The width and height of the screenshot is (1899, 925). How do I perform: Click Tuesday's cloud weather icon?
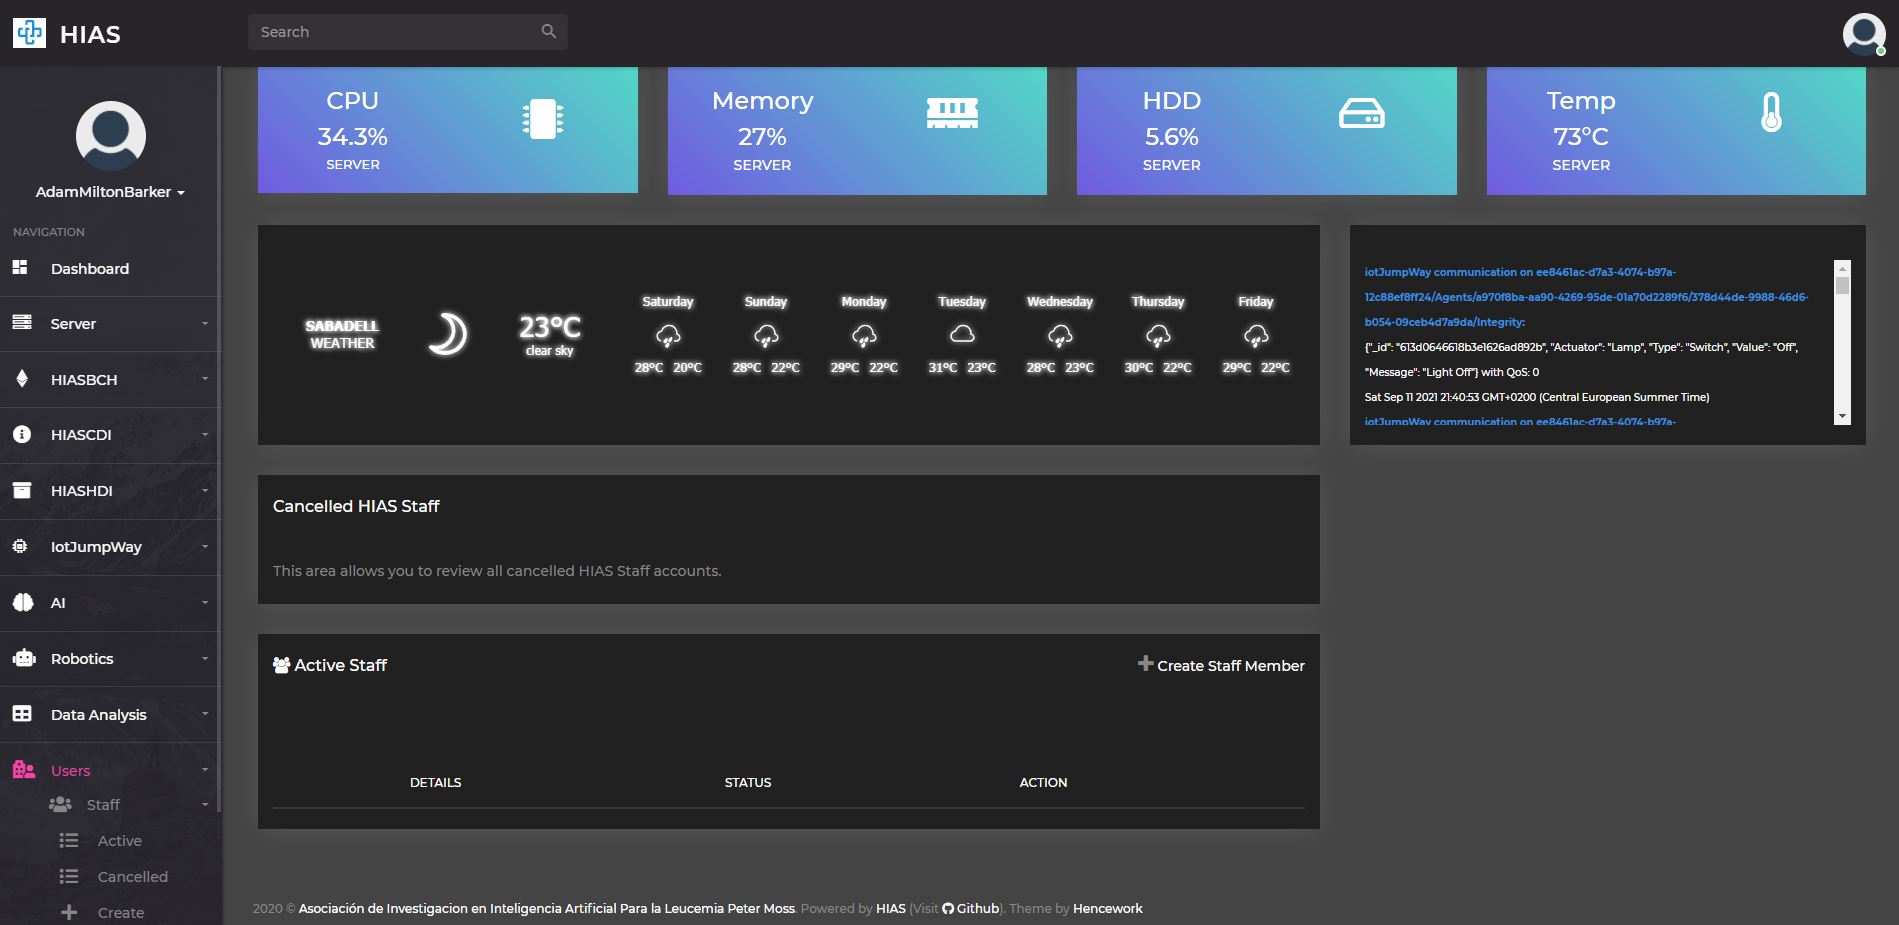(962, 334)
